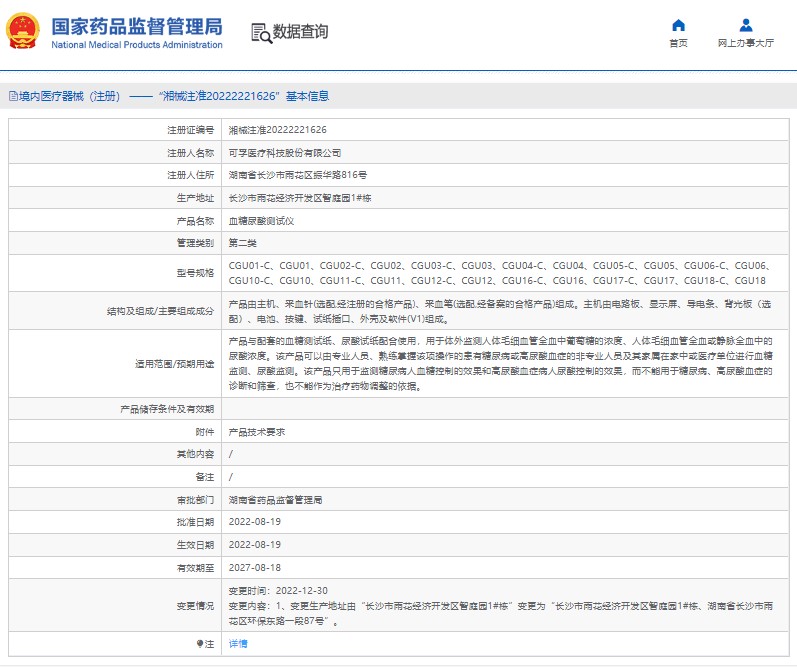
Task: Click the 变更情况 row label
Action: 195,605
